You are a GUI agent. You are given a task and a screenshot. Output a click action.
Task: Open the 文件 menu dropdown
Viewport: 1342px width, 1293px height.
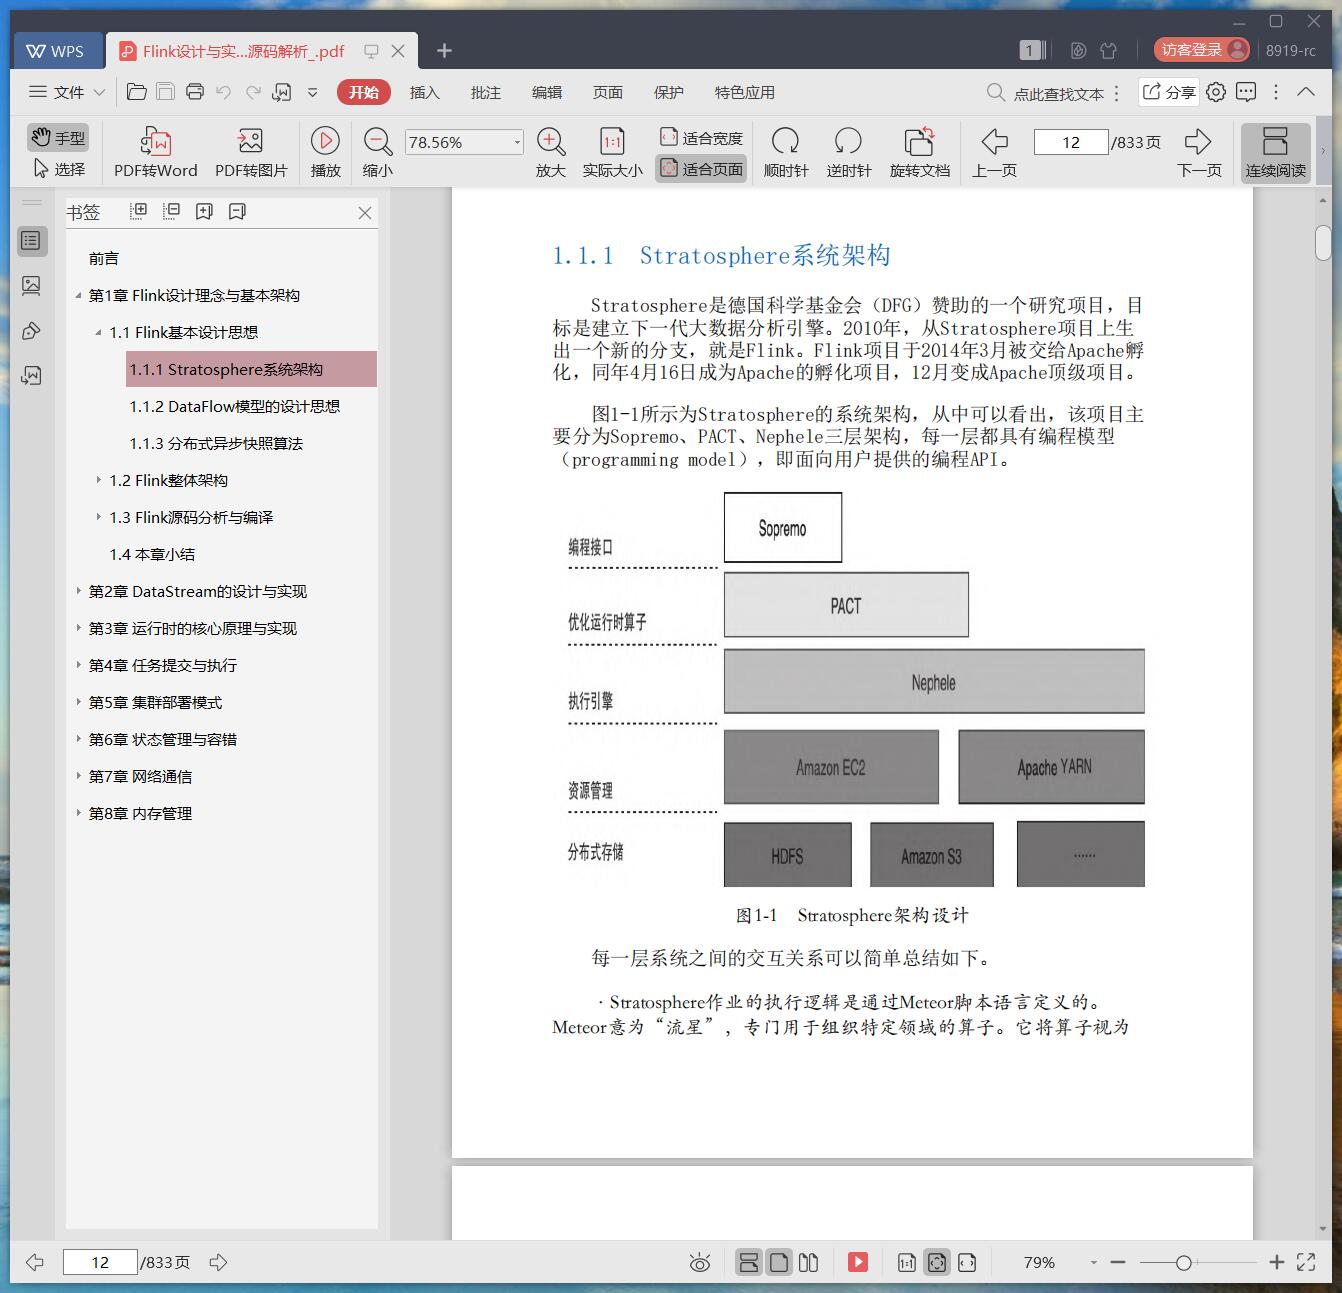pyautogui.click(x=67, y=92)
